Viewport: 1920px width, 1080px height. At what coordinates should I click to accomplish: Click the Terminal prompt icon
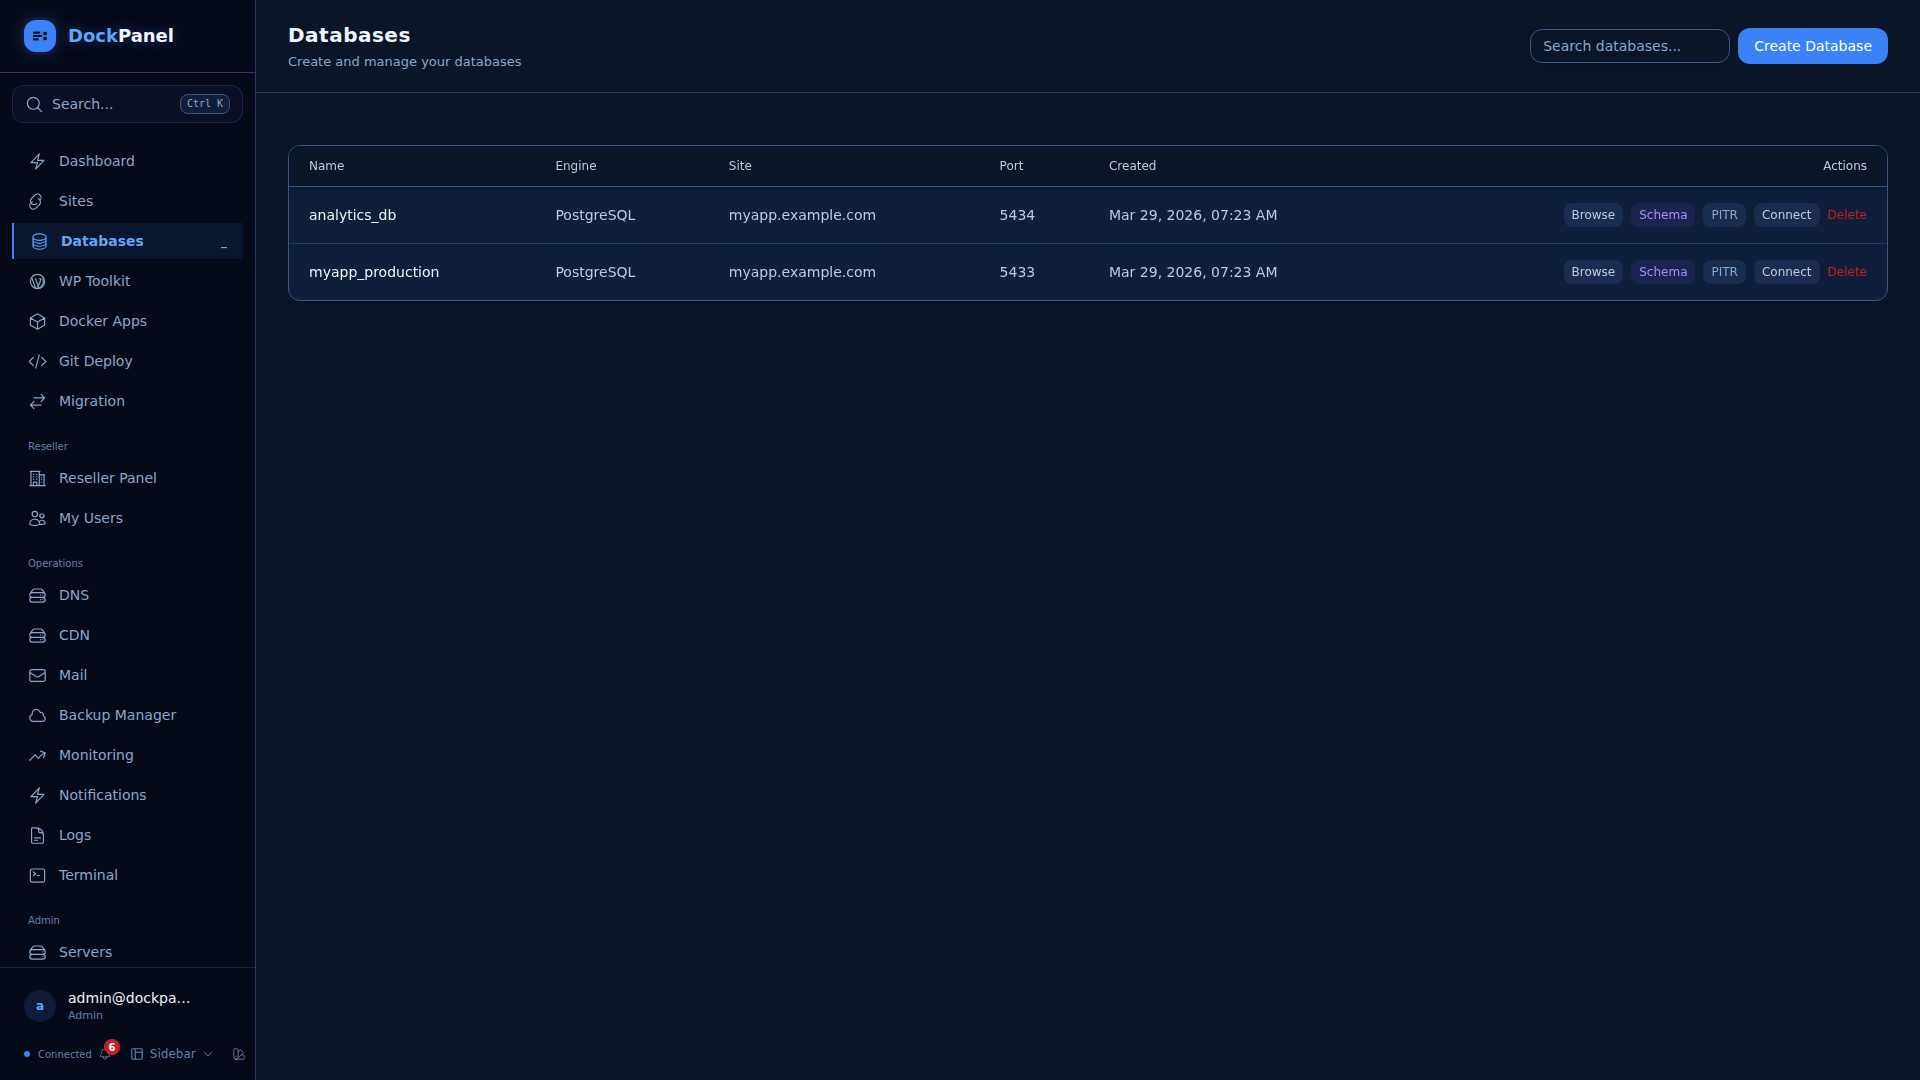point(37,875)
